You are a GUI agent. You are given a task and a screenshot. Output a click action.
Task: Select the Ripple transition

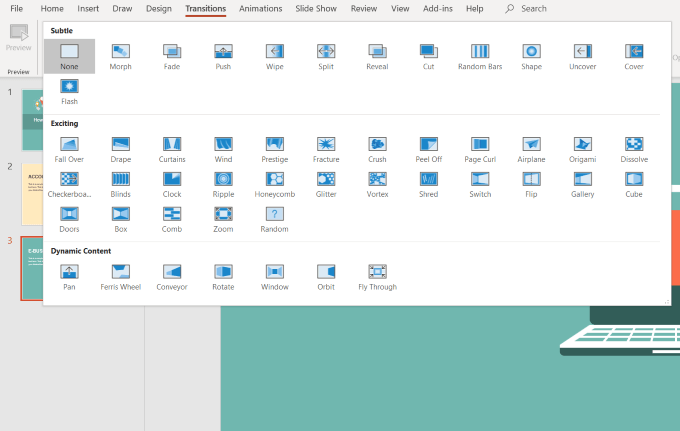[223, 184]
